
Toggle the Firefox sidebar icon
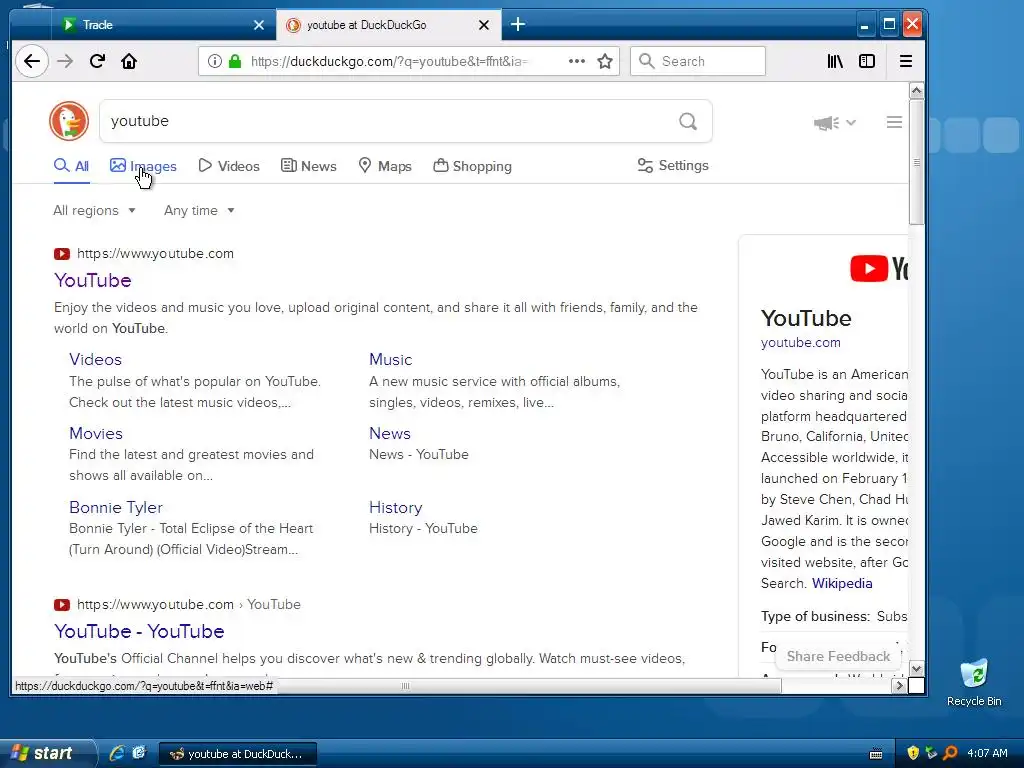point(867,61)
